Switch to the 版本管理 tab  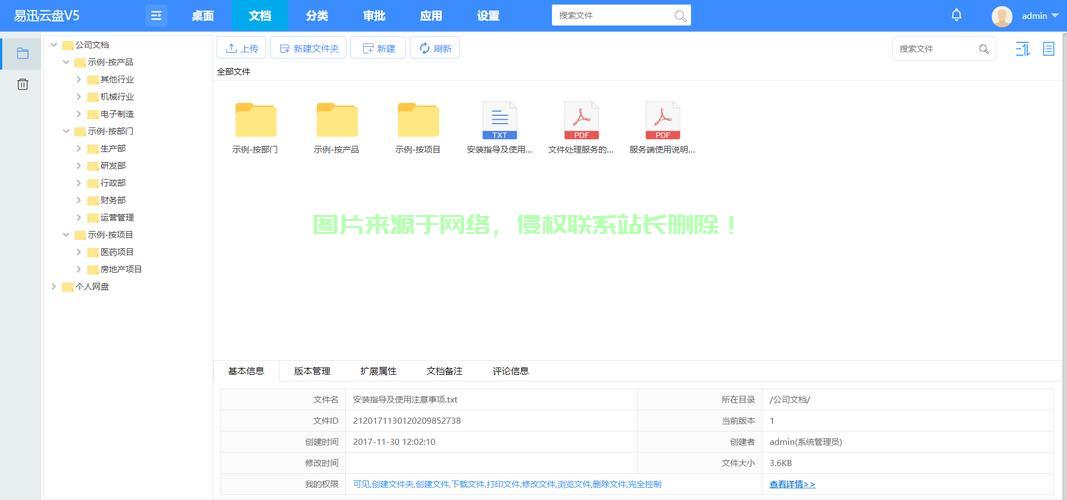pyautogui.click(x=312, y=371)
